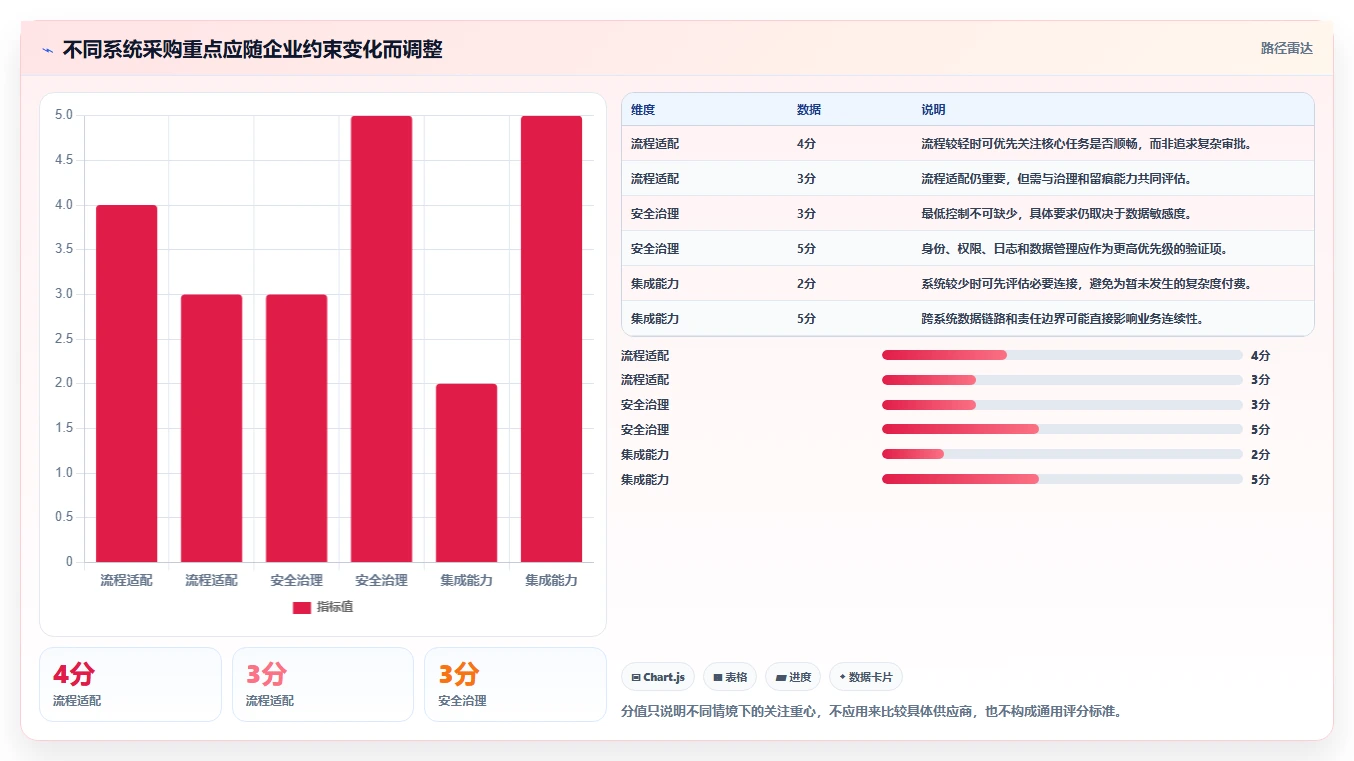Open the red 4分 流程适配 stat card
This screenshot has width=1354, height=761.
130,684
